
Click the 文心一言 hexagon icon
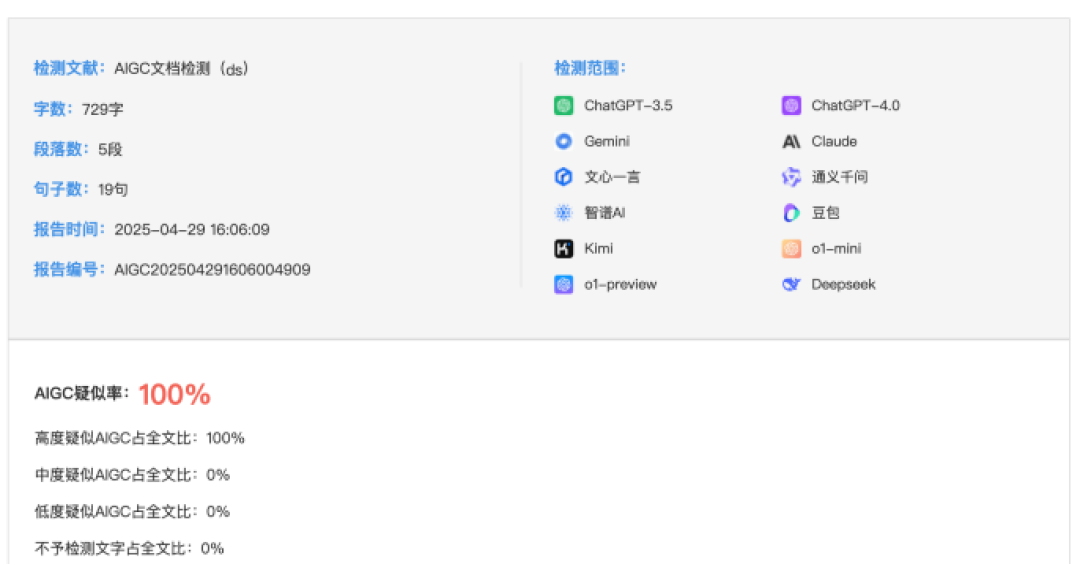click(563, 177)
